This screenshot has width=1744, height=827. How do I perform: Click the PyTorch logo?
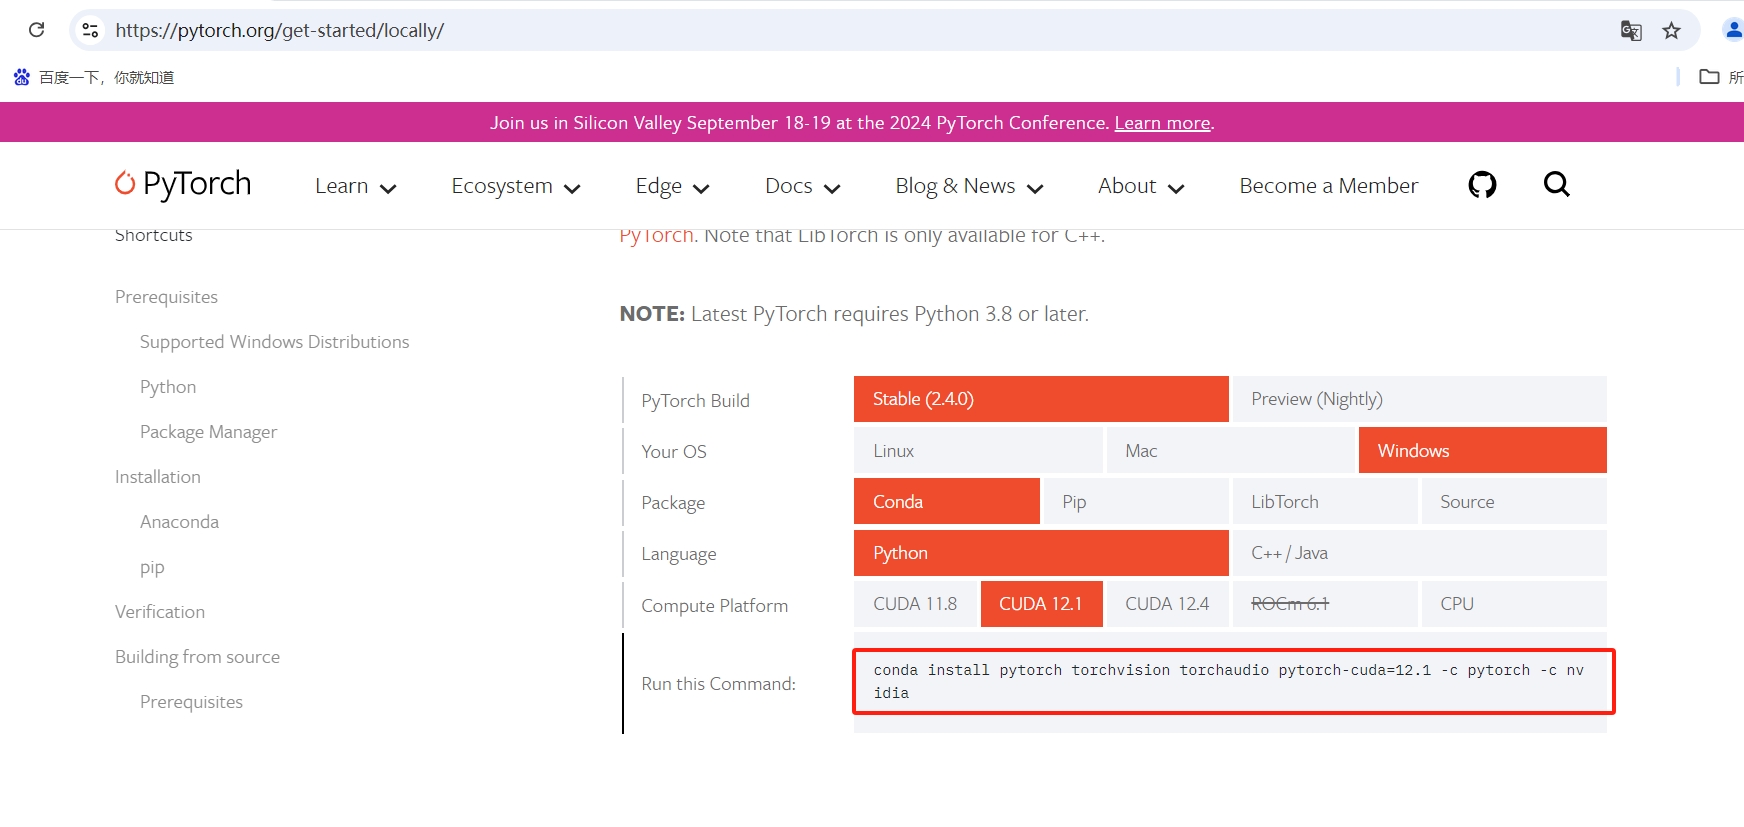click(x=183, y=184)
